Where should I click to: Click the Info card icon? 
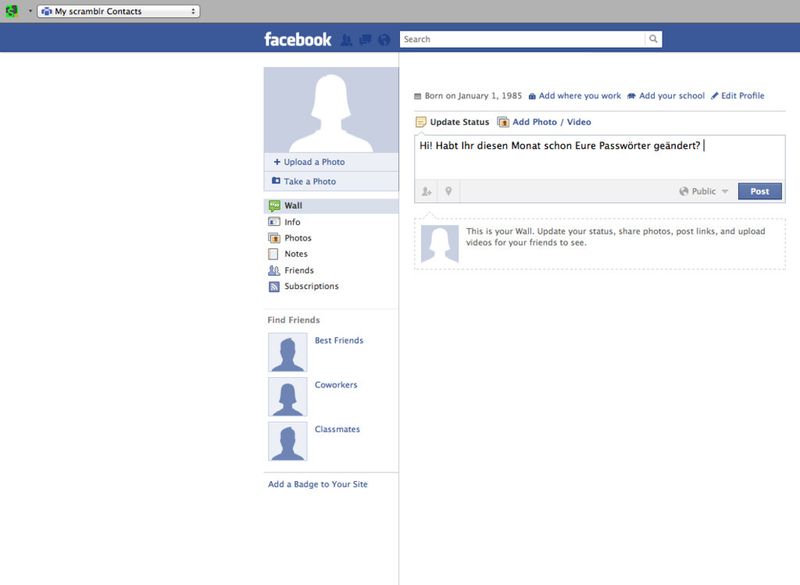point(274,222)
